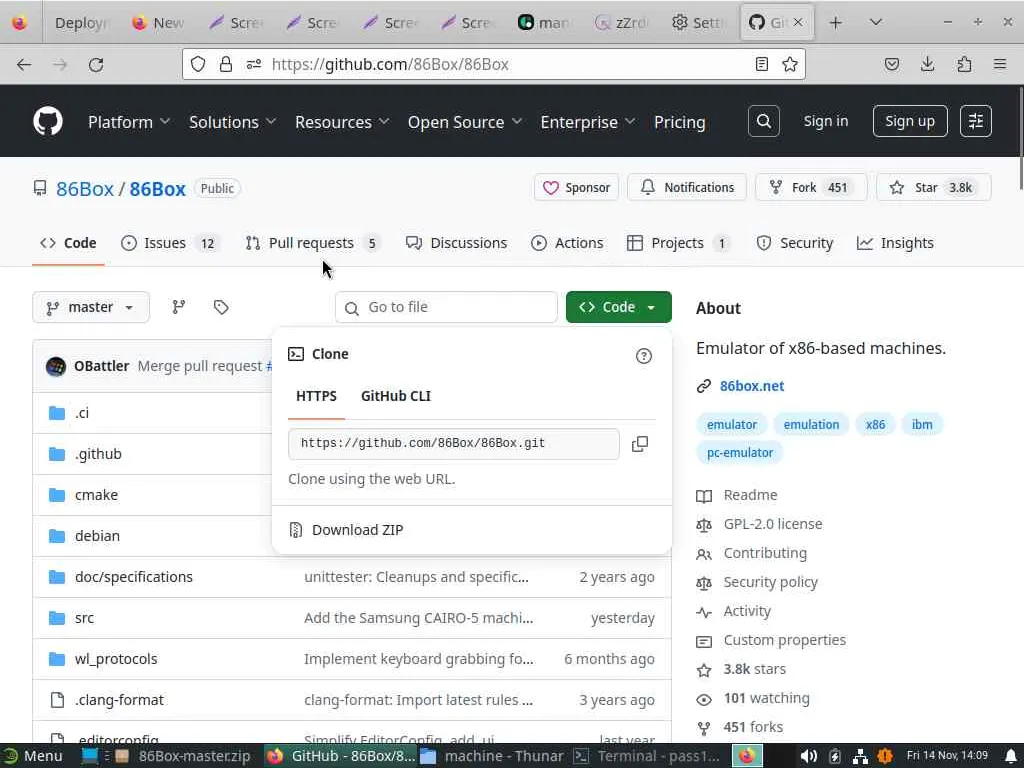The height and width of the screenshot is (768, 1024).
Task: Toggle the green Code dropdown button
Action: pyautogui.click(x=618, y=307)
